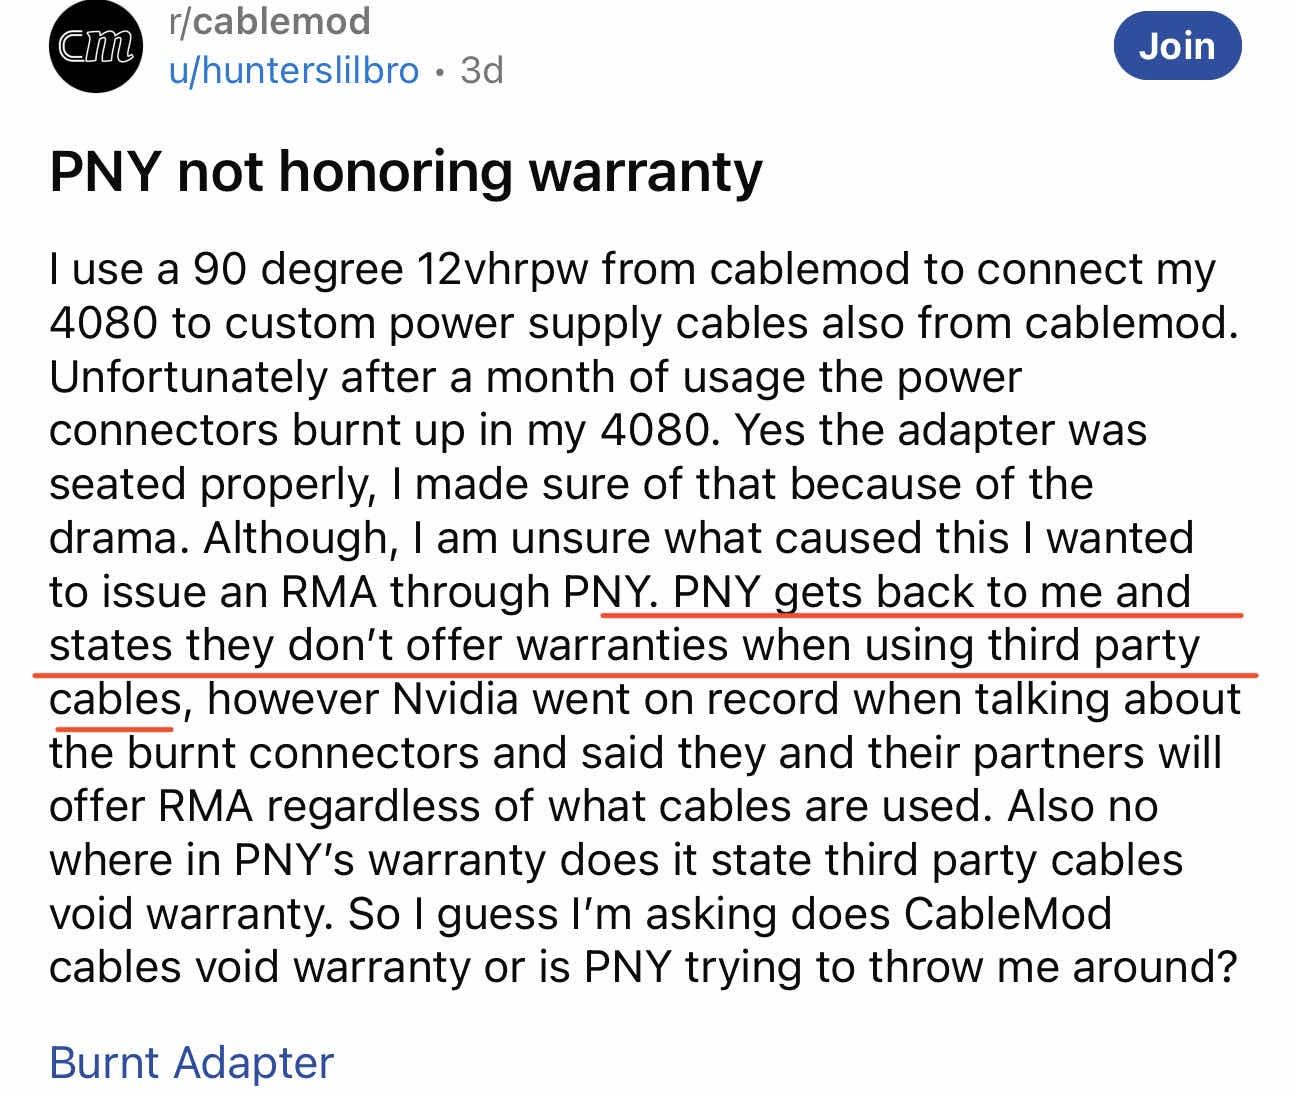The width and height of the screenshot is (1290, 1097).
Task: Select the Burnt Adapter flair
Action: click(191, 1062)
